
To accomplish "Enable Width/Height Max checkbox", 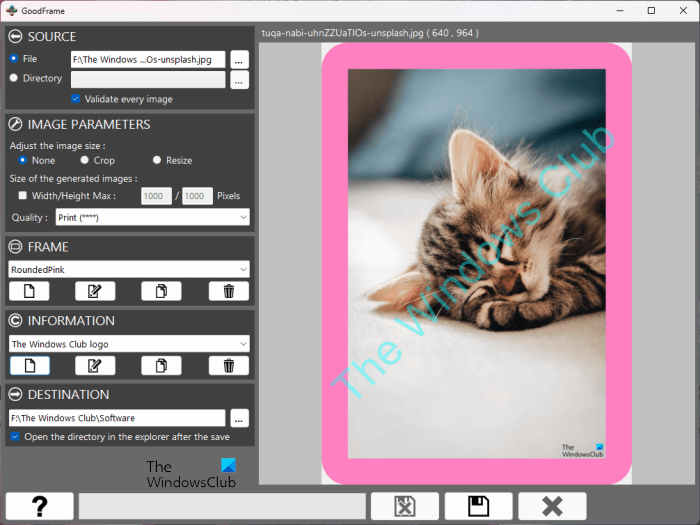I will (22, 195).
